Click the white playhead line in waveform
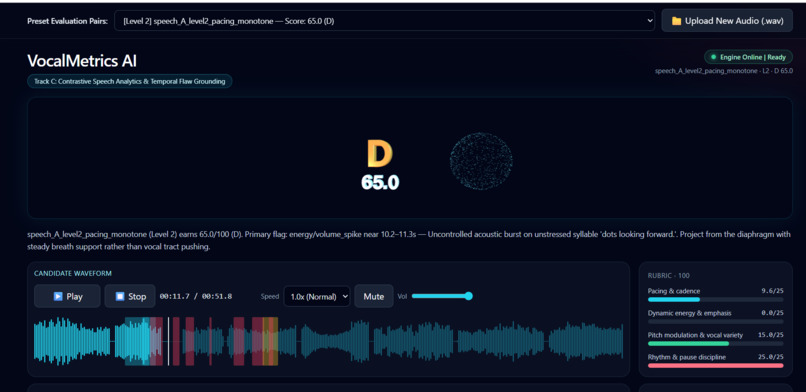Image resolution: width=806 pixels, height=392 pixels. pos(169,341)
